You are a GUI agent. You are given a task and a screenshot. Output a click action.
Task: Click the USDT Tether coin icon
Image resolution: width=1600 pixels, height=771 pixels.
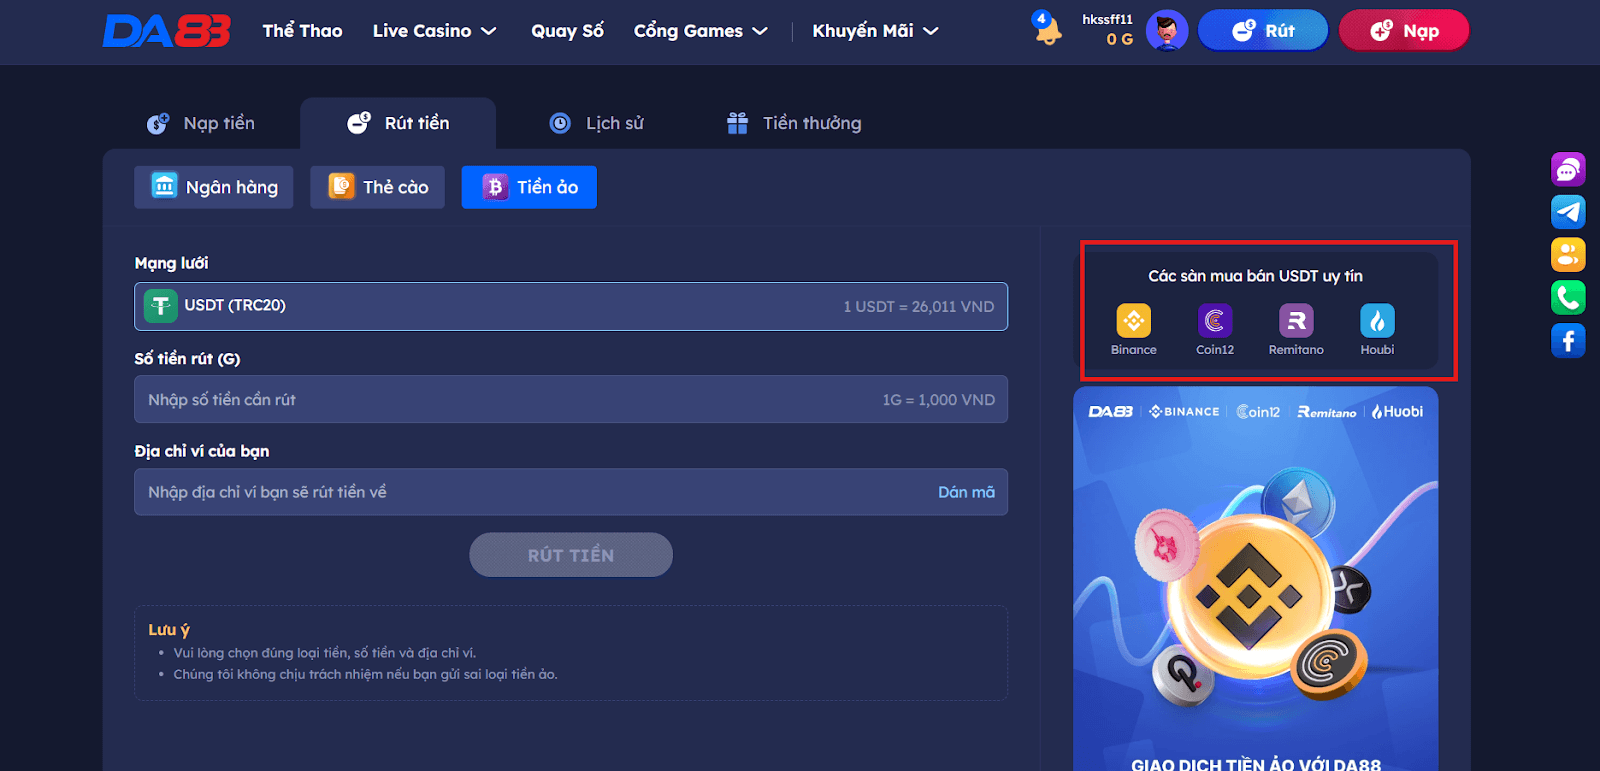click(x=160, y=306)
